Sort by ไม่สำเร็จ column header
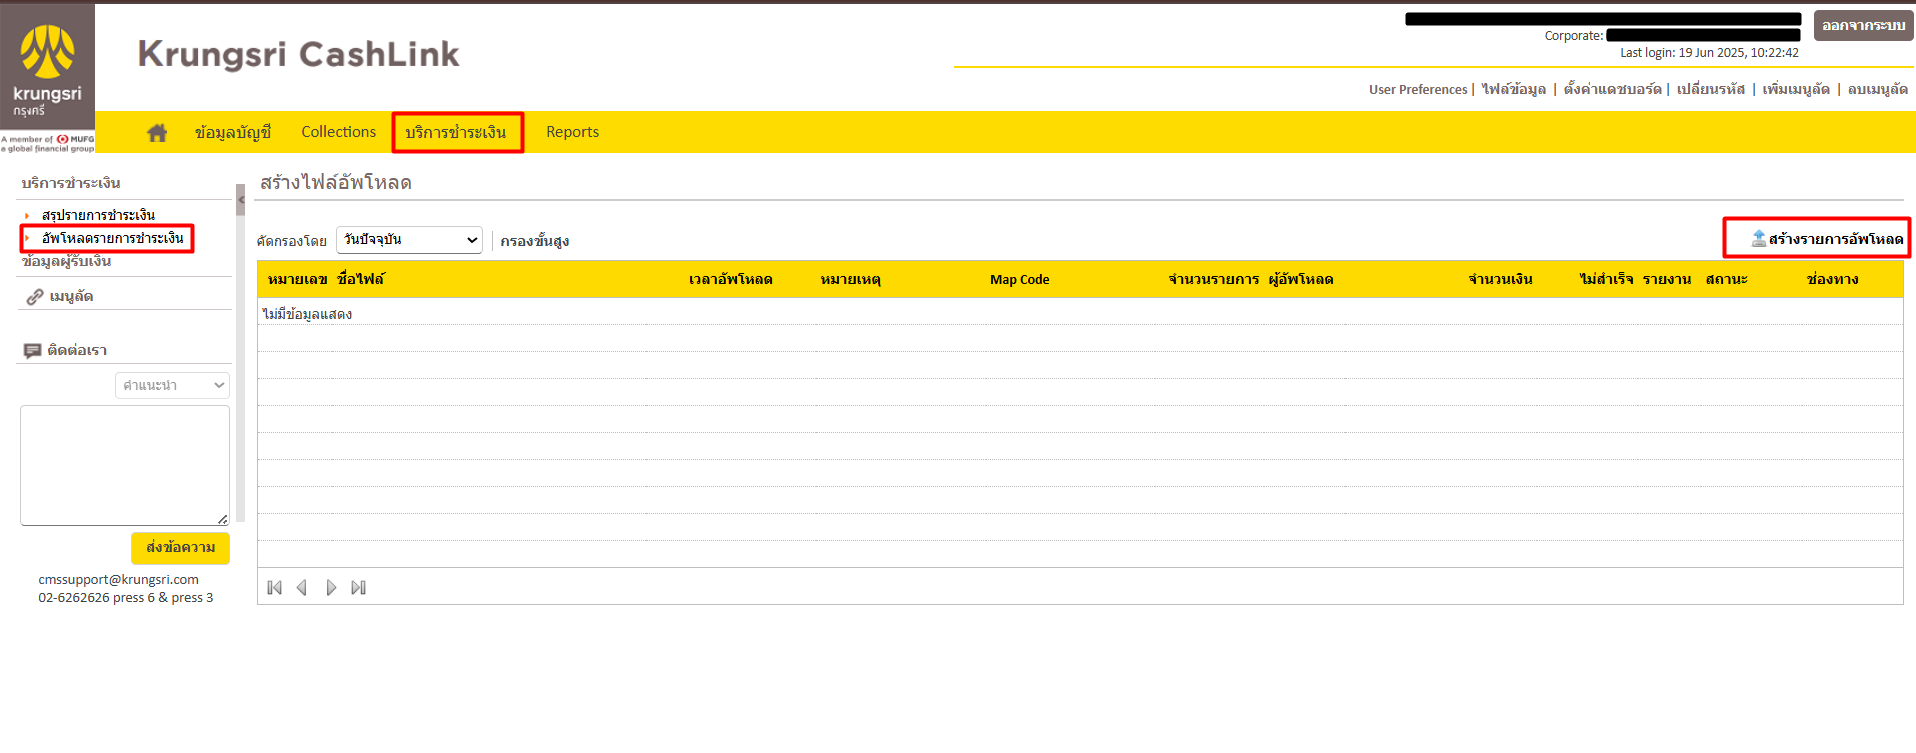Viewport: 1916px width, 753px height. (1607, 279)
